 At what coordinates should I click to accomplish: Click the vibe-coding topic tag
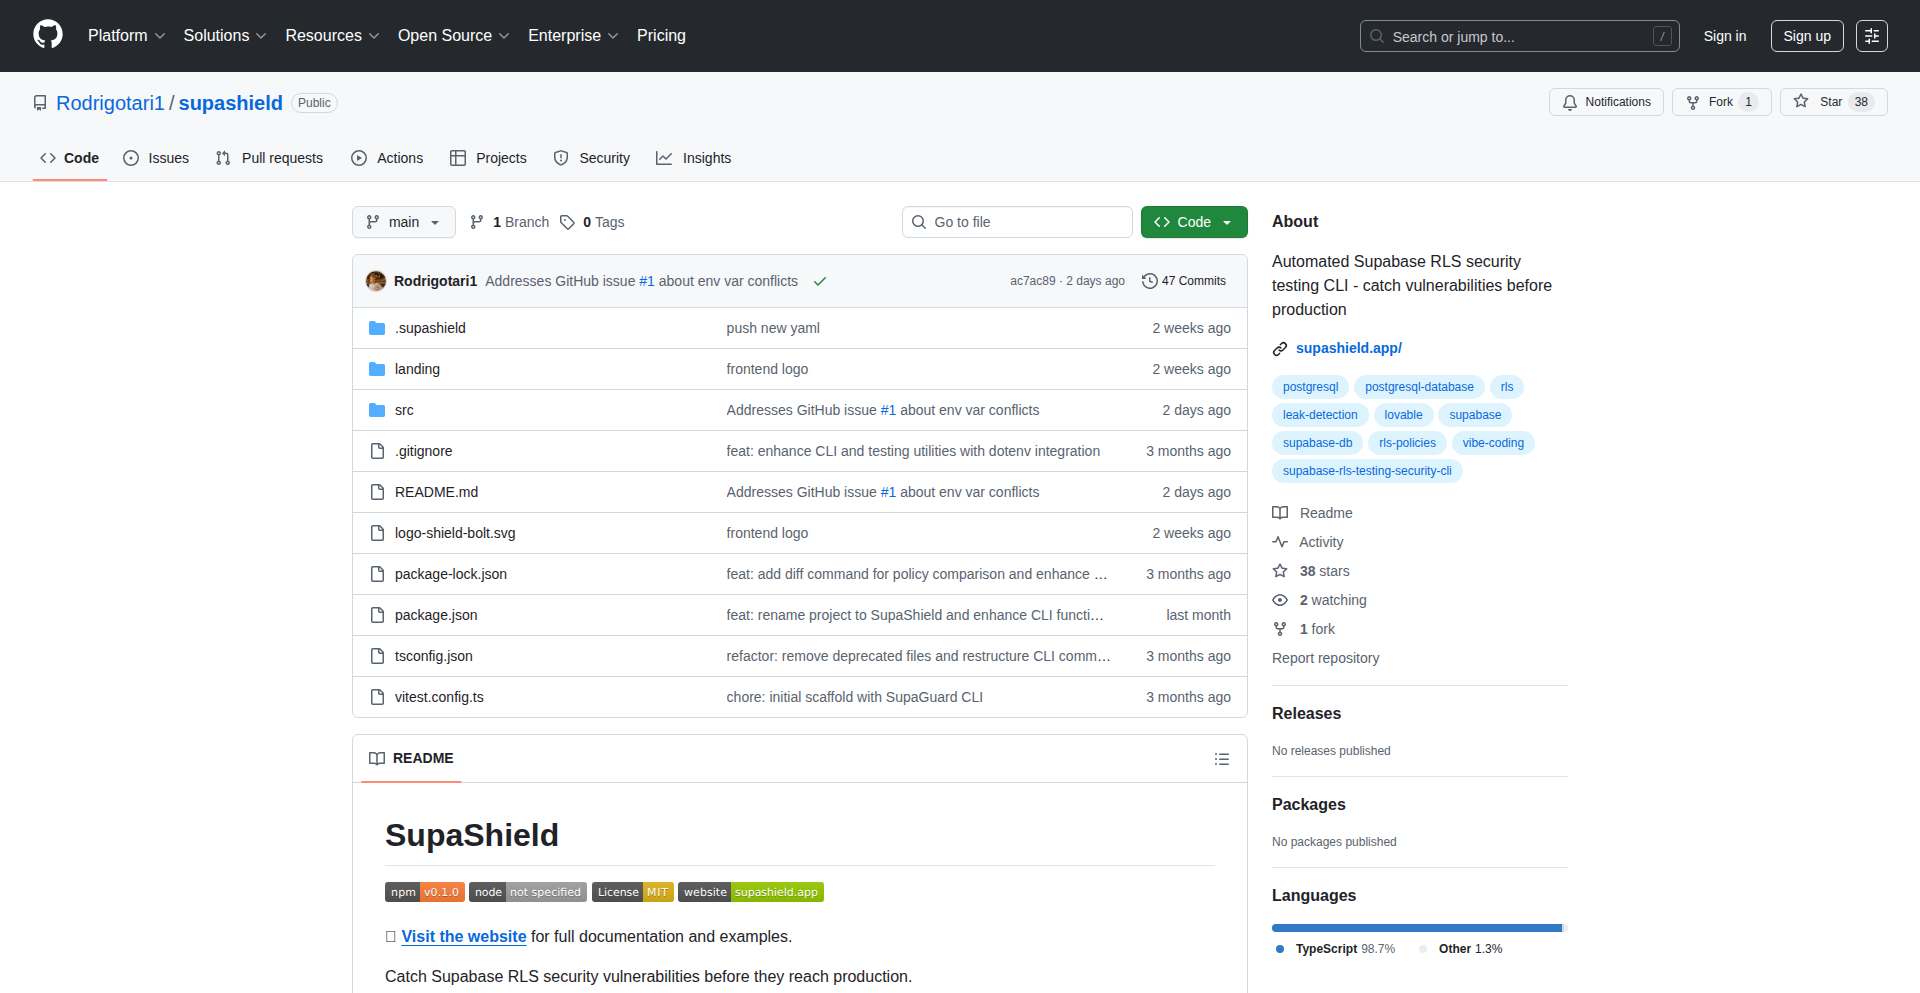(1493, 443)
